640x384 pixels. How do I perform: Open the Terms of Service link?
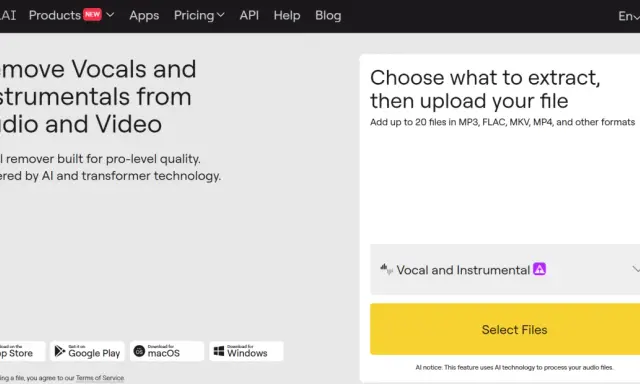tap(100, 378)
